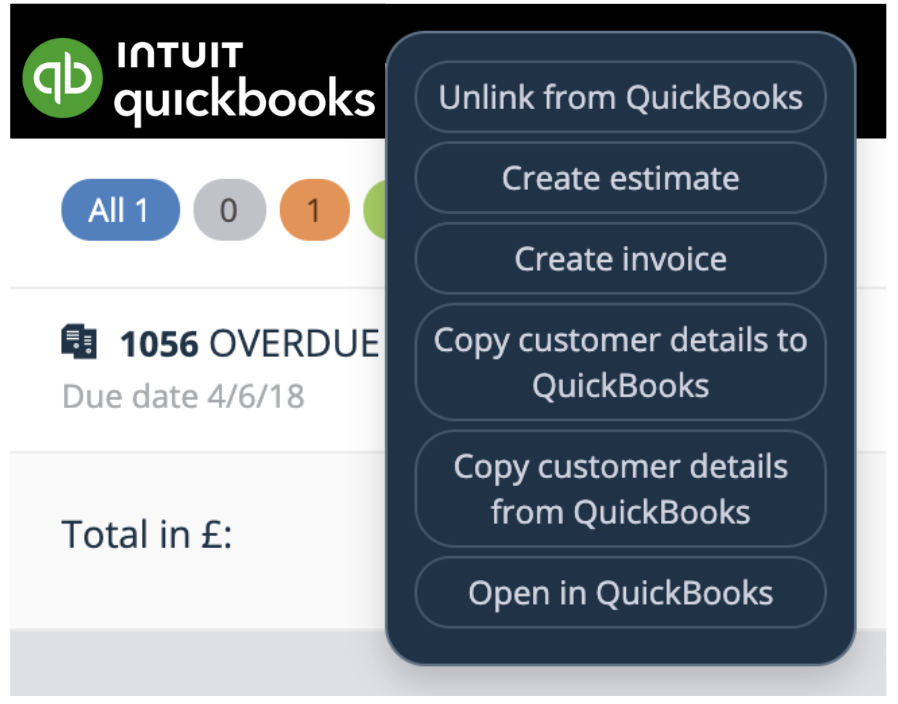Open overdue invoice 1056
The image size is (898, 704).
tap(249, 344)
